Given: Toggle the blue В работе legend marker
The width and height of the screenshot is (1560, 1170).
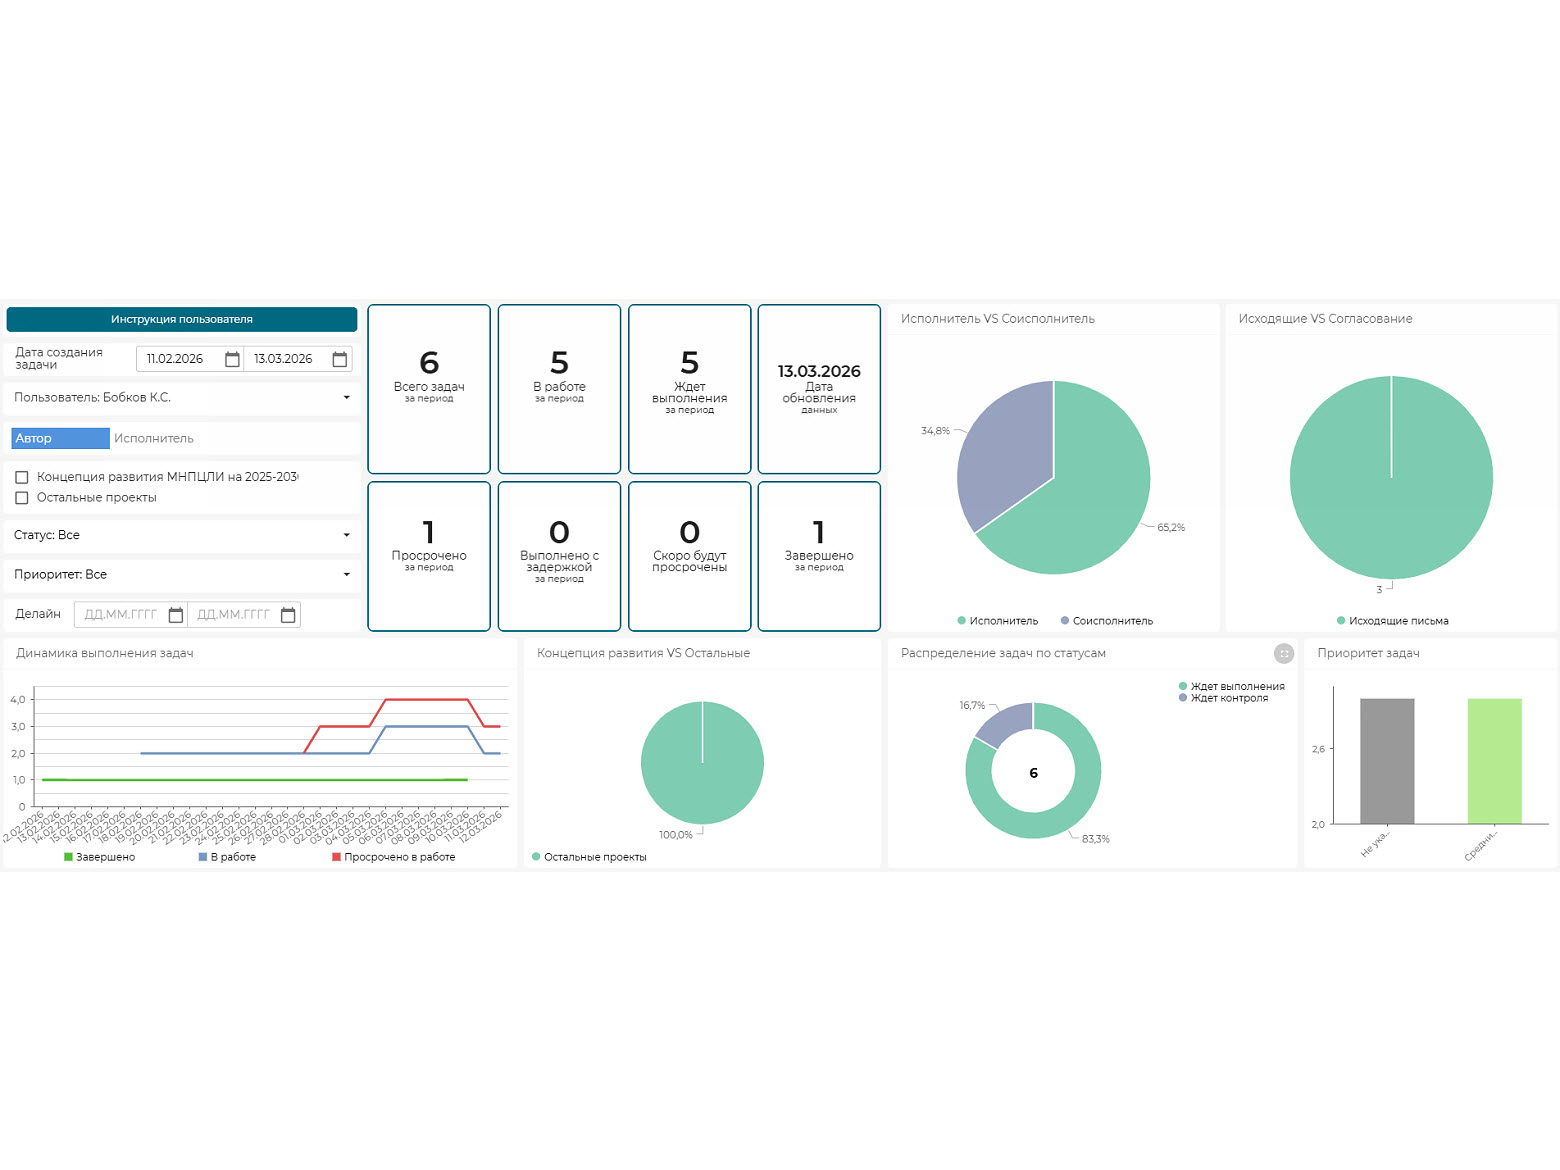Looking at the screenshot, I should tap(203, 857).
